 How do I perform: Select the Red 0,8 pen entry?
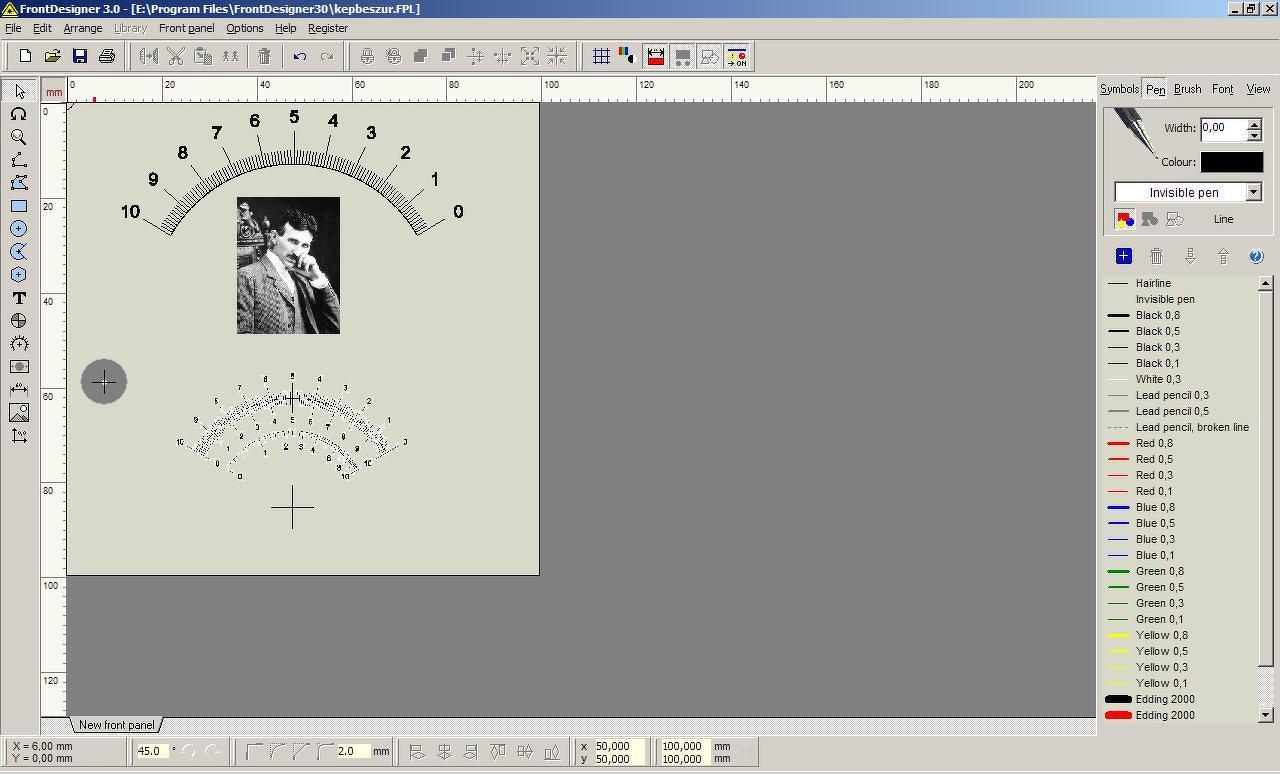[1154, 443]
